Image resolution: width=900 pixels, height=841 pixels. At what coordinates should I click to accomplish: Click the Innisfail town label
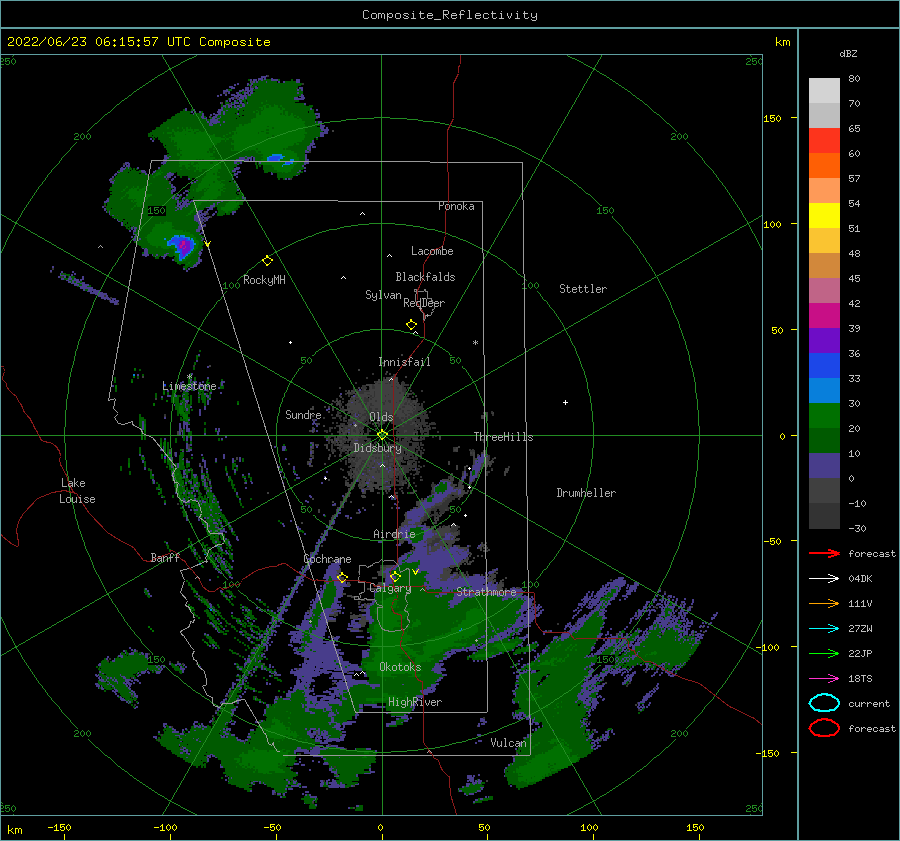click(404, 362)
